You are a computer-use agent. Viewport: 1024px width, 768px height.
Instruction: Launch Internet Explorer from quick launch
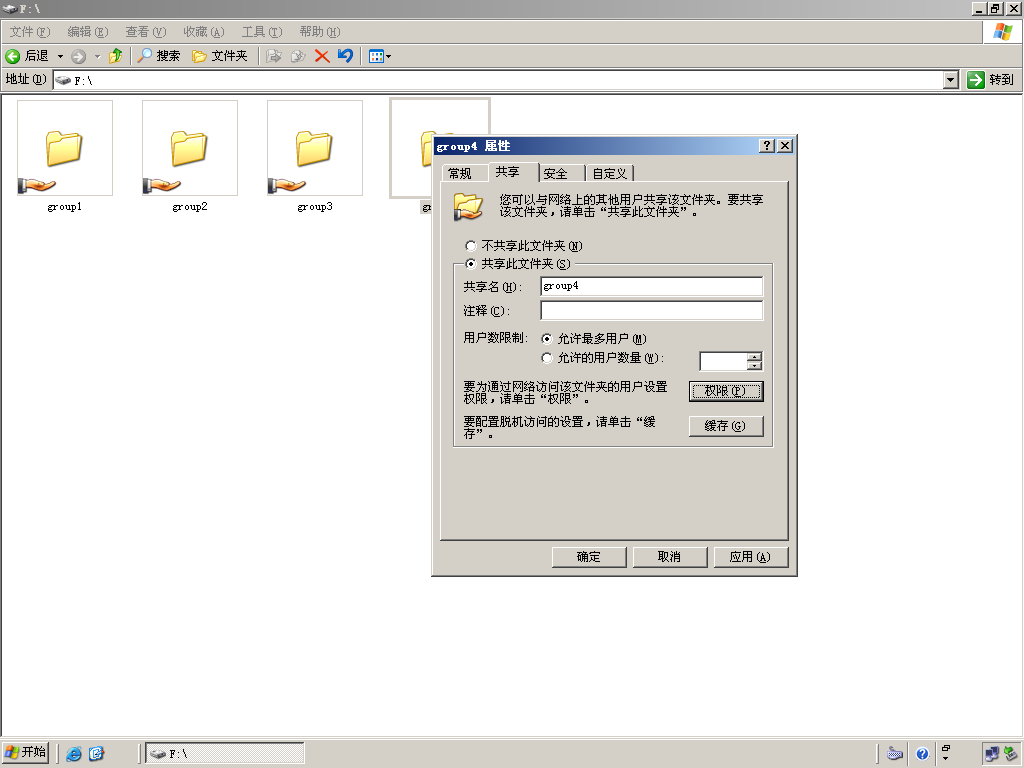(x=74, y=754)
